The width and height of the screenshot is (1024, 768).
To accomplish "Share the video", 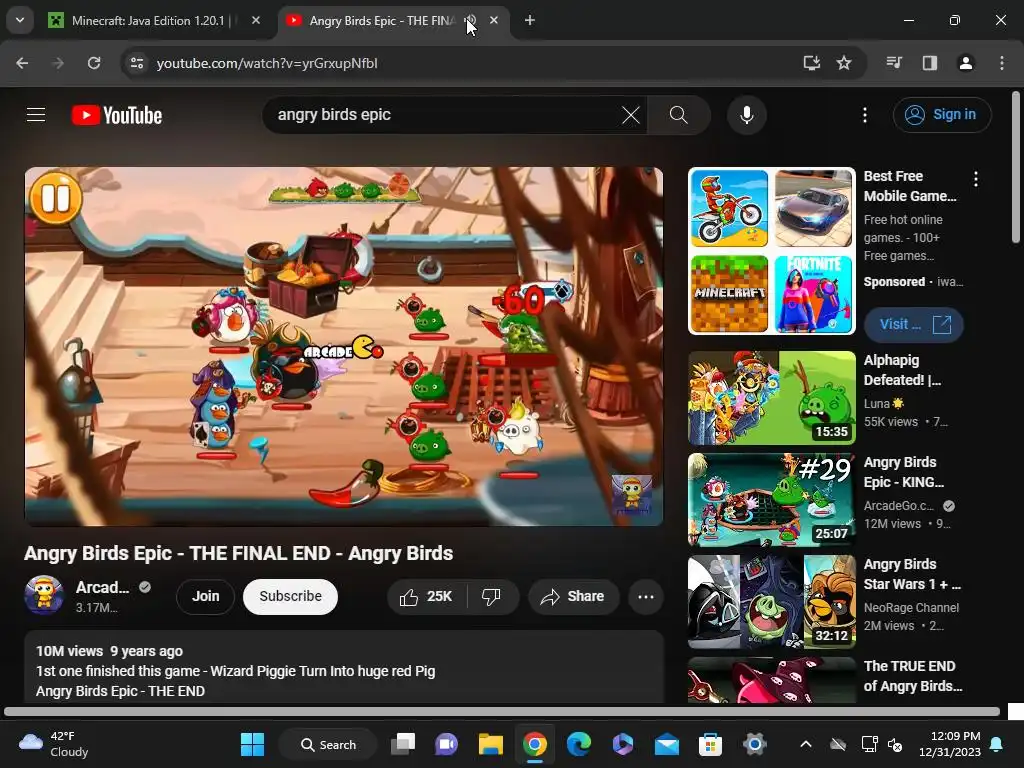I will 573,596.
